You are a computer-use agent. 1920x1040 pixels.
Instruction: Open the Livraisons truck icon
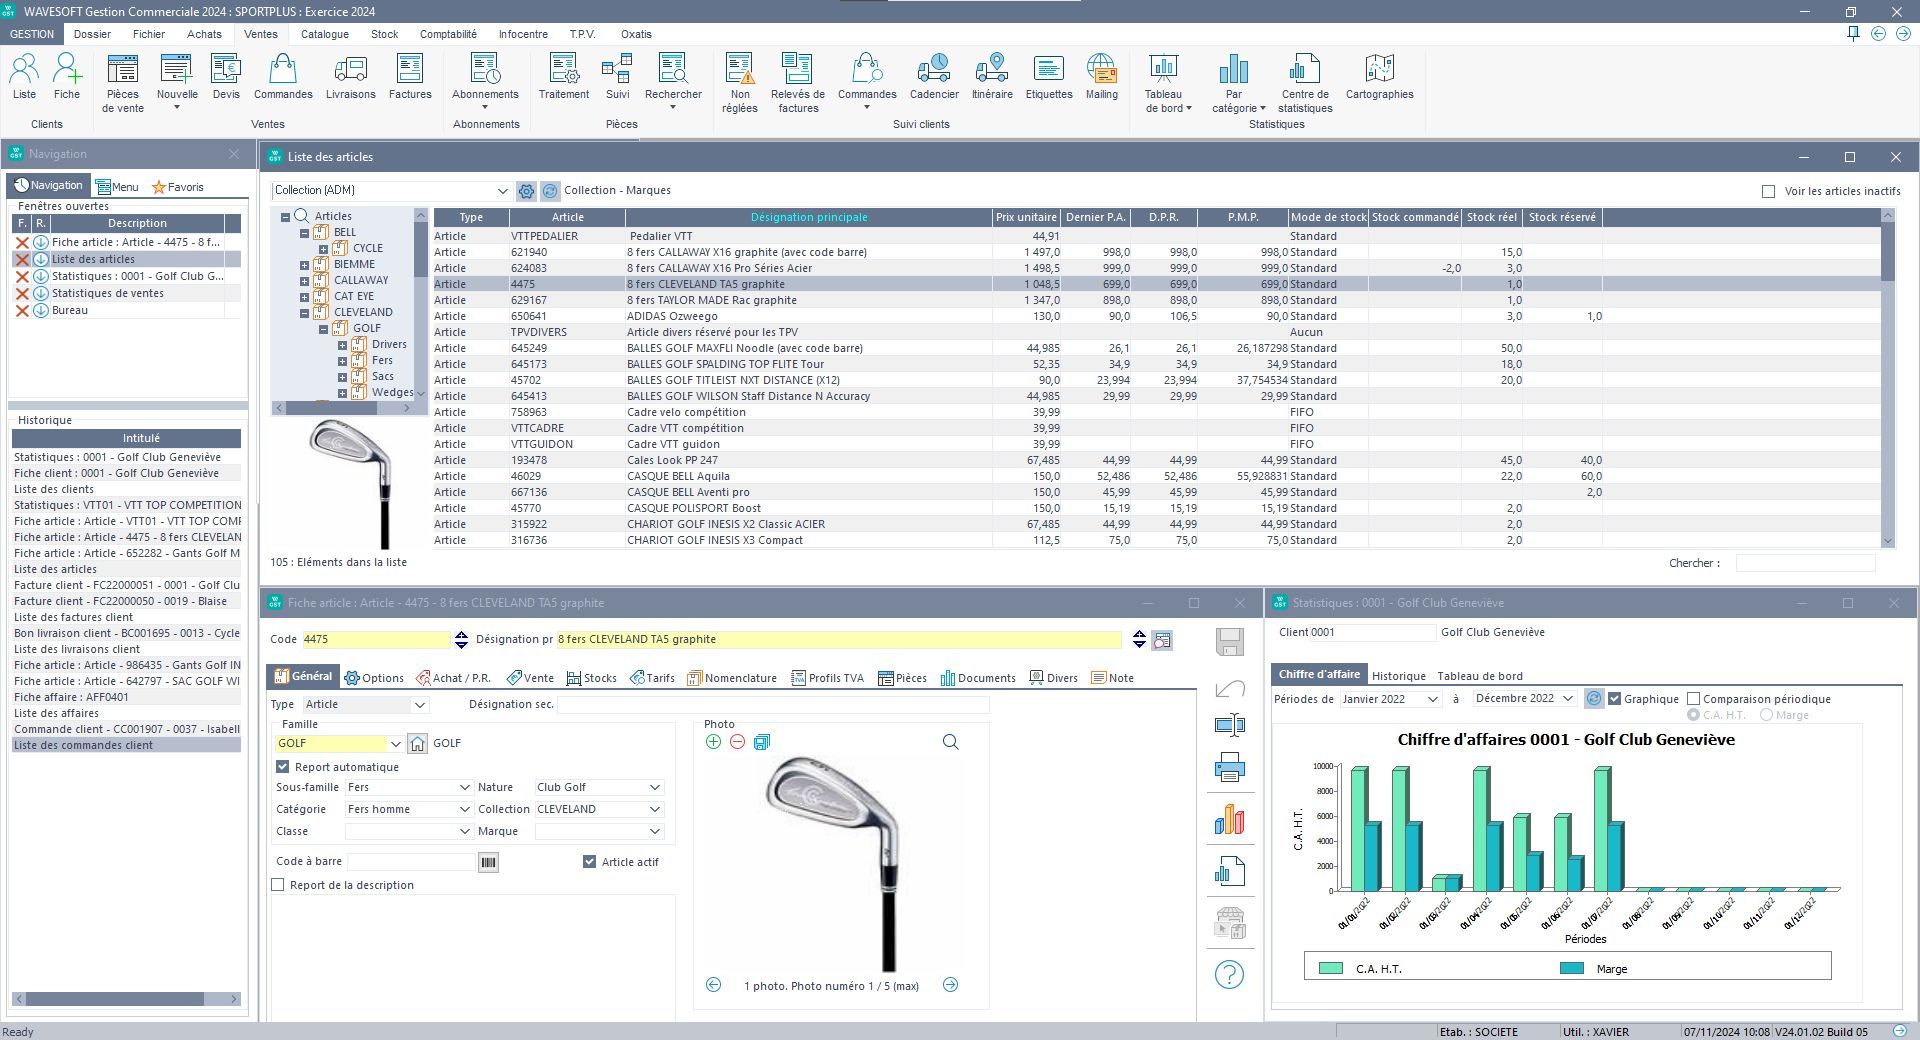pyautogui.click(x=350, y=77)
